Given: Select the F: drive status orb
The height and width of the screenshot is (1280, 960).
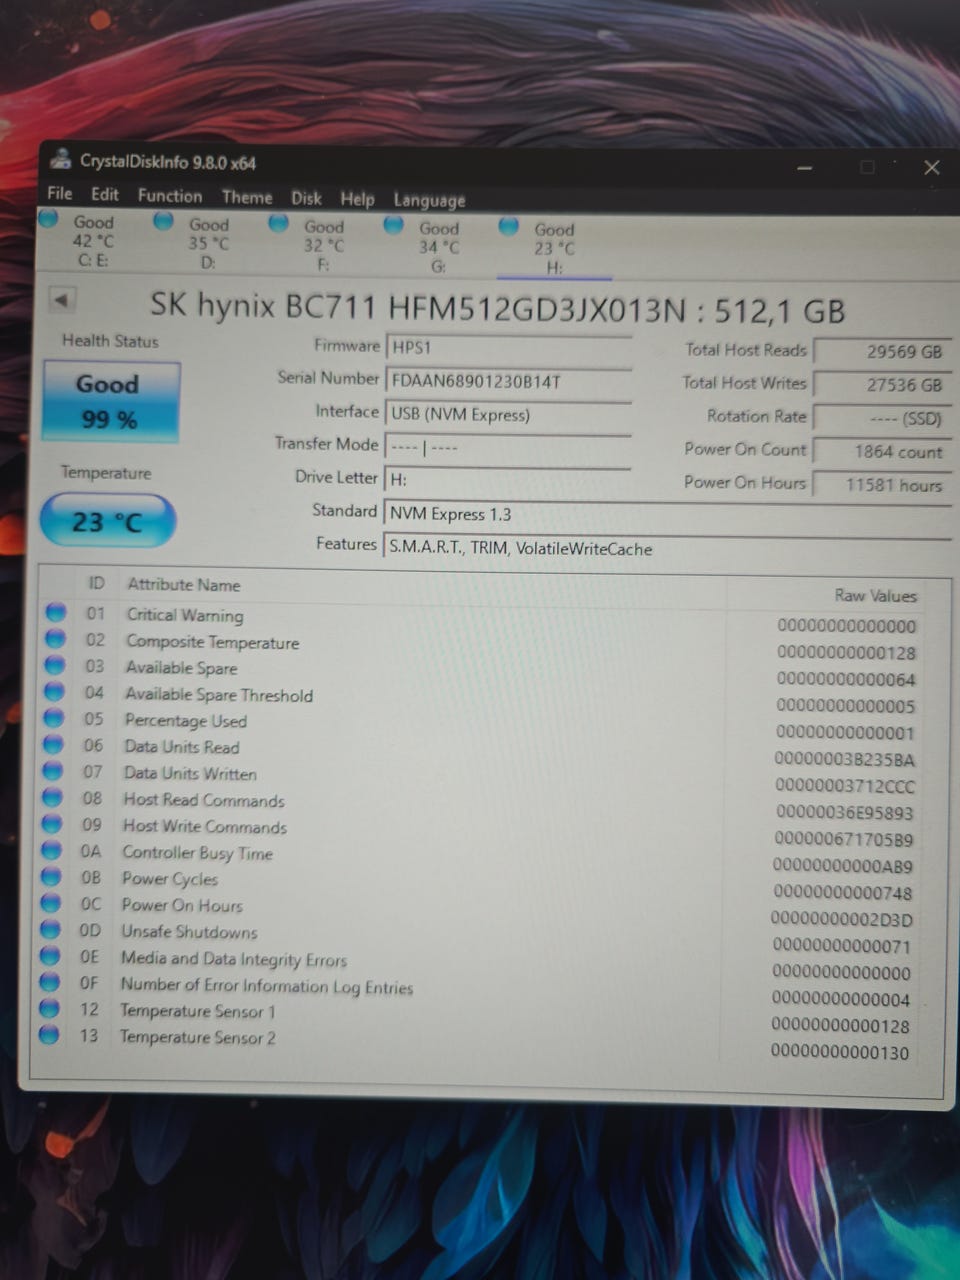Looking at the screenshot, I should [279, 224].
